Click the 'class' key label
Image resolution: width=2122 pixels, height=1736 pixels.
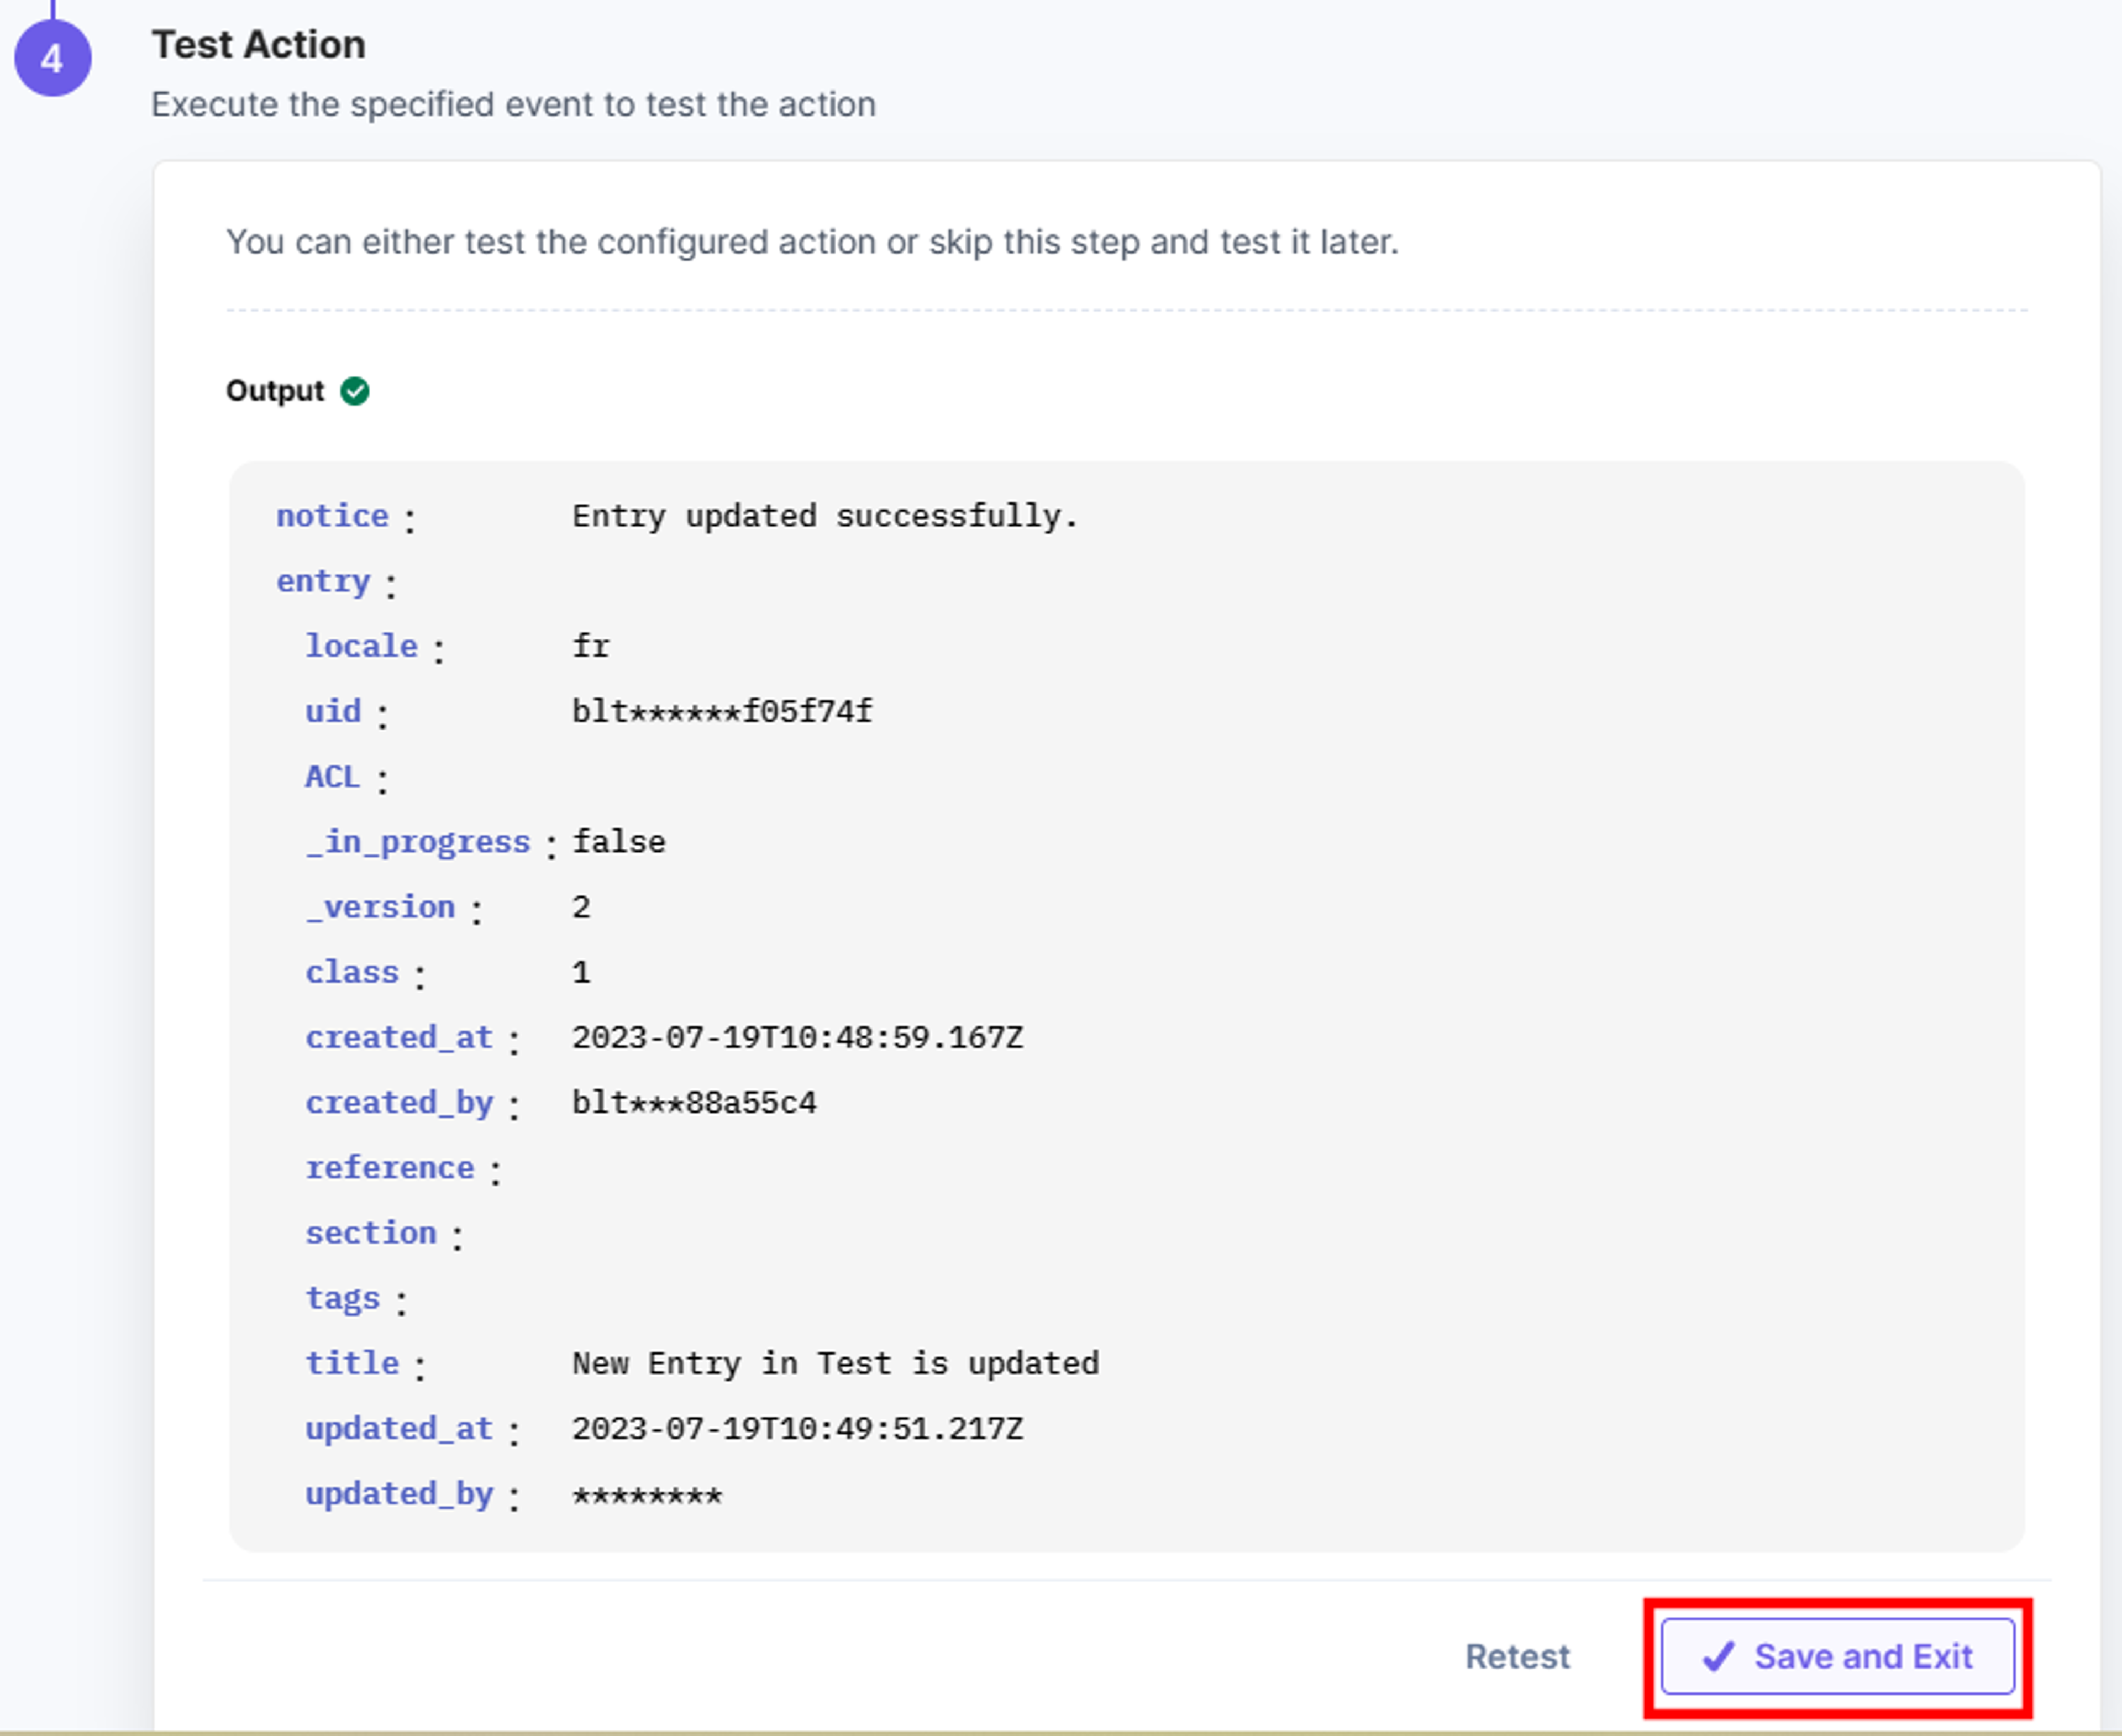click(x=352, y=972)
